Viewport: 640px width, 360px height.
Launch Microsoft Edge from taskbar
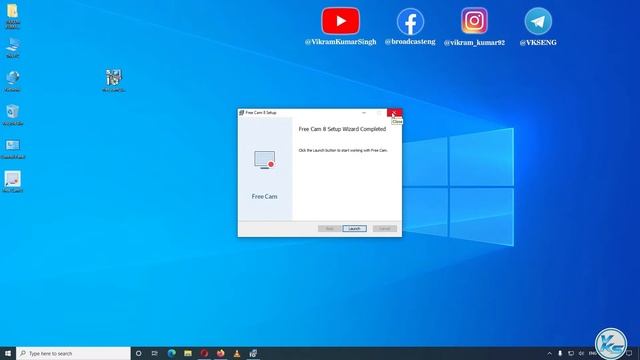(171, 353)
